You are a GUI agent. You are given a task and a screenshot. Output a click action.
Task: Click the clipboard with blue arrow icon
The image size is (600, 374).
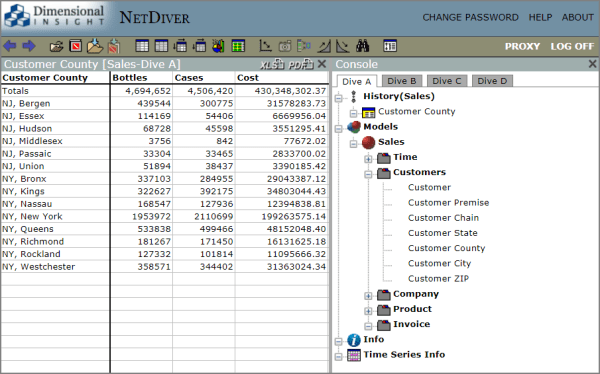pyautogui.click(x=114, y=46)
